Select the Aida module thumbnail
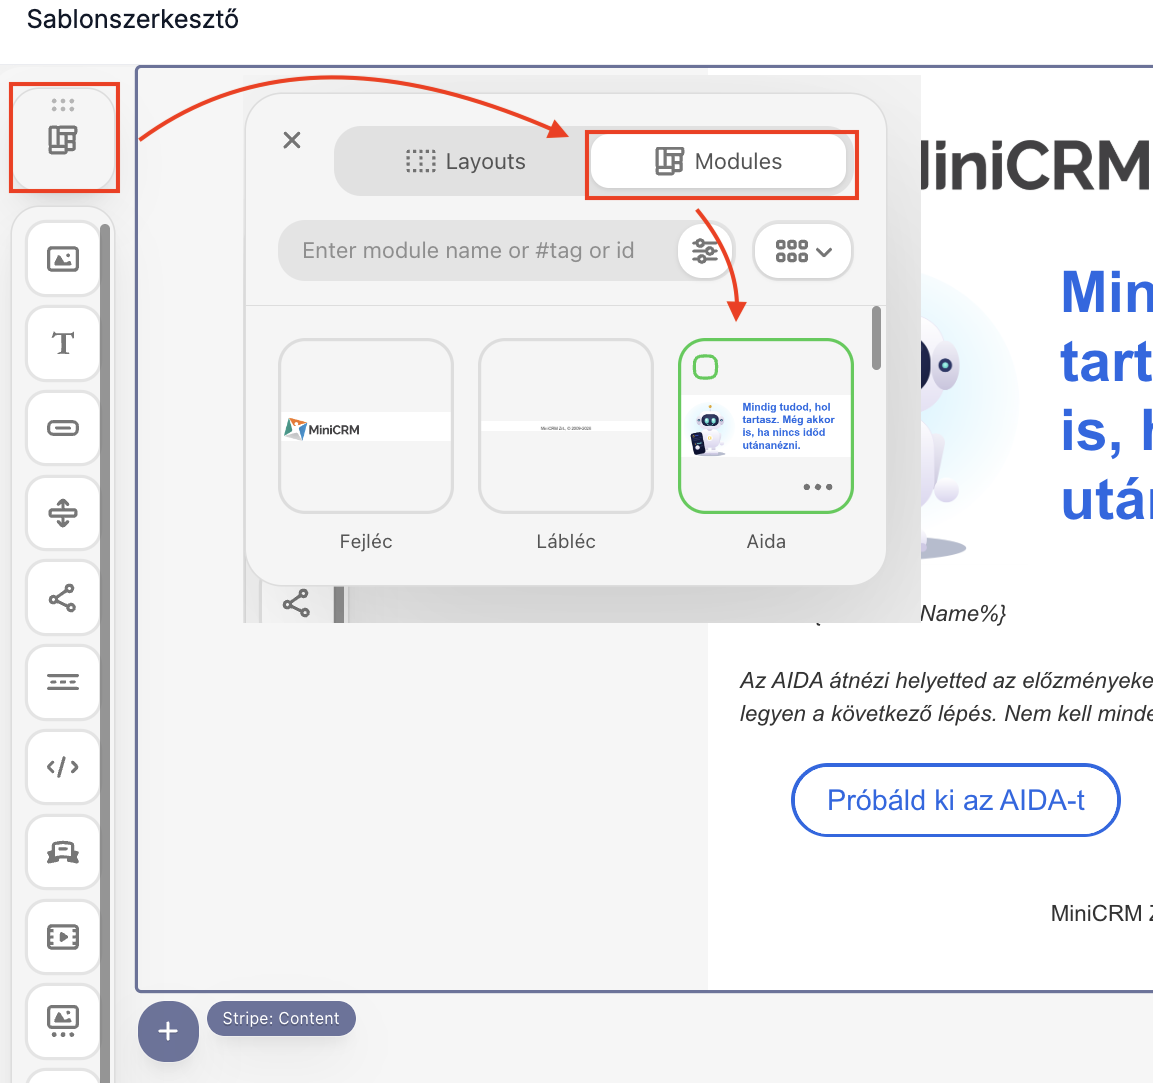 tap(765, 426)
